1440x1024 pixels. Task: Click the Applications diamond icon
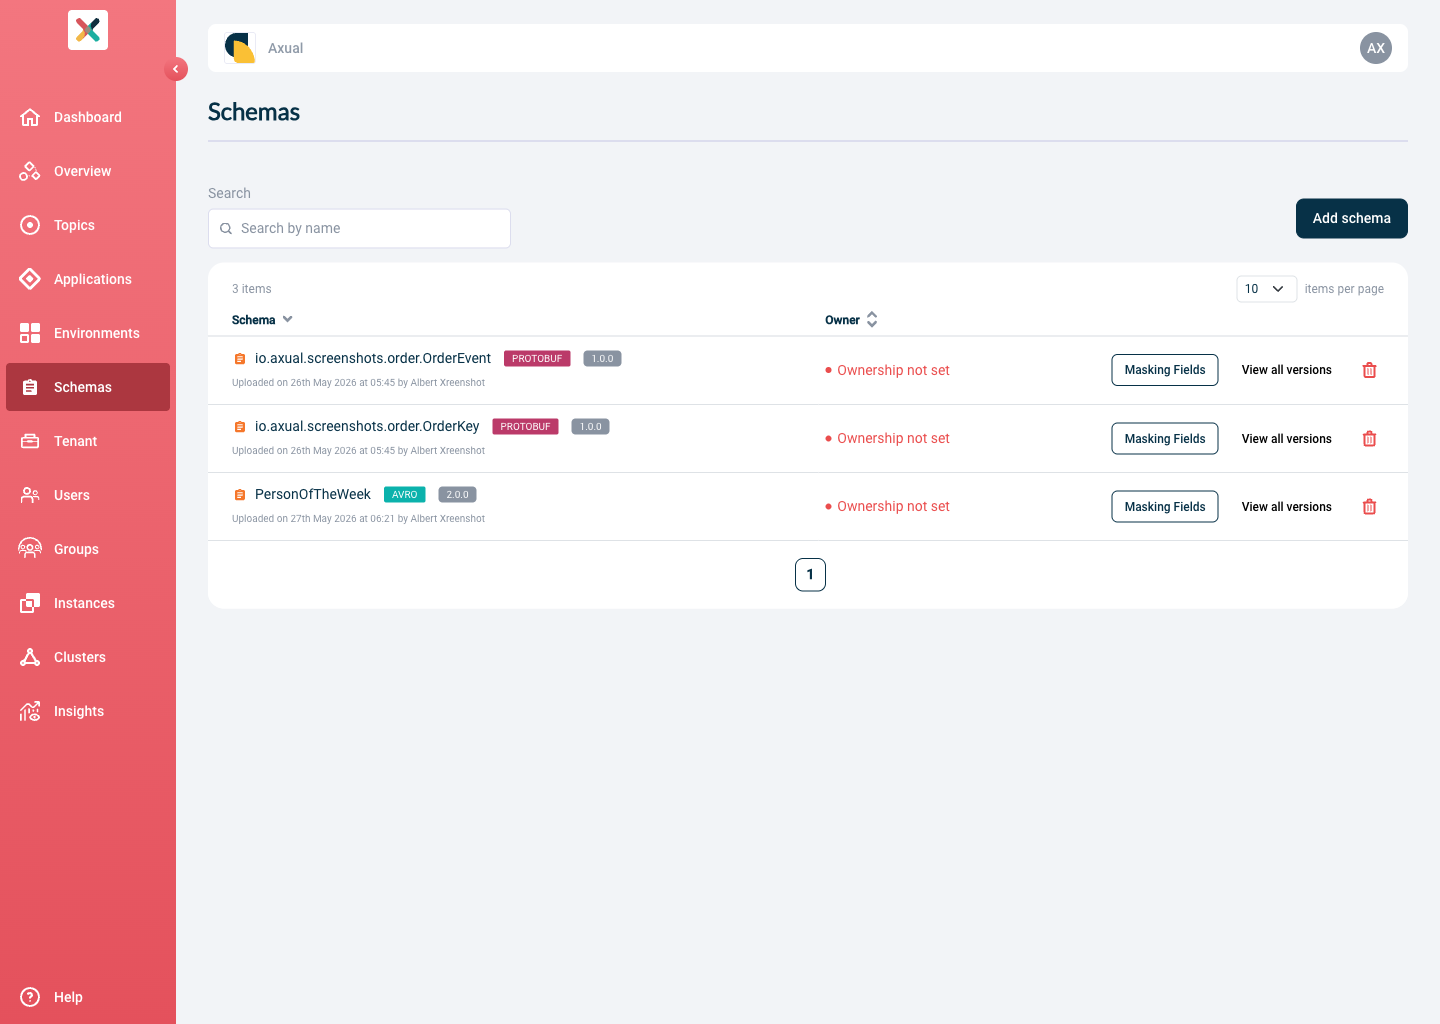click(30, 279)
